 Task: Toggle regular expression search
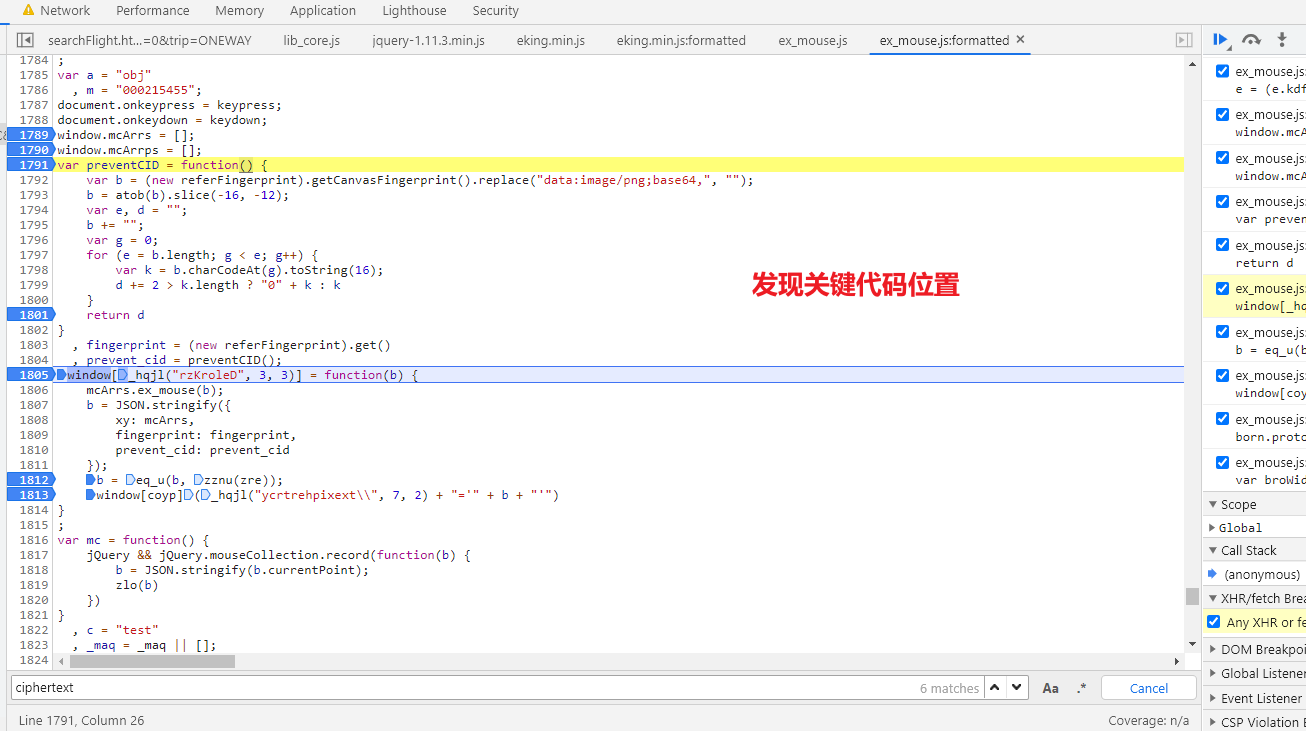(x=1081, y=688)
